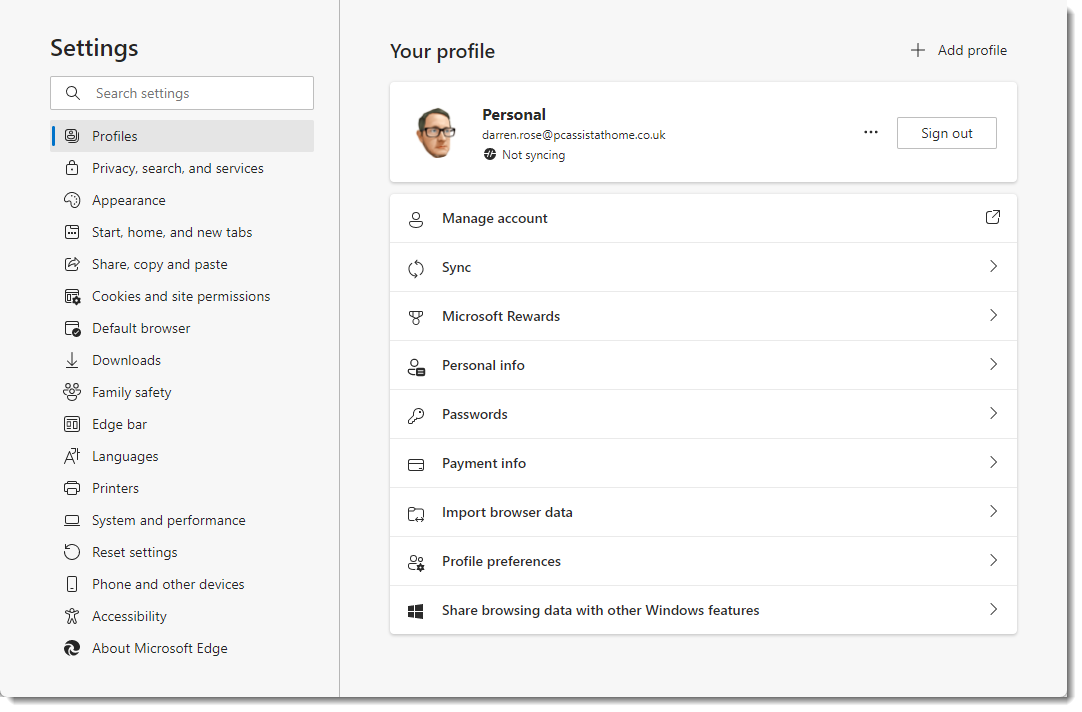This screenshot has width=1082, height=712.
Task: Click the Search settings input field
Action: coord(182,93)
